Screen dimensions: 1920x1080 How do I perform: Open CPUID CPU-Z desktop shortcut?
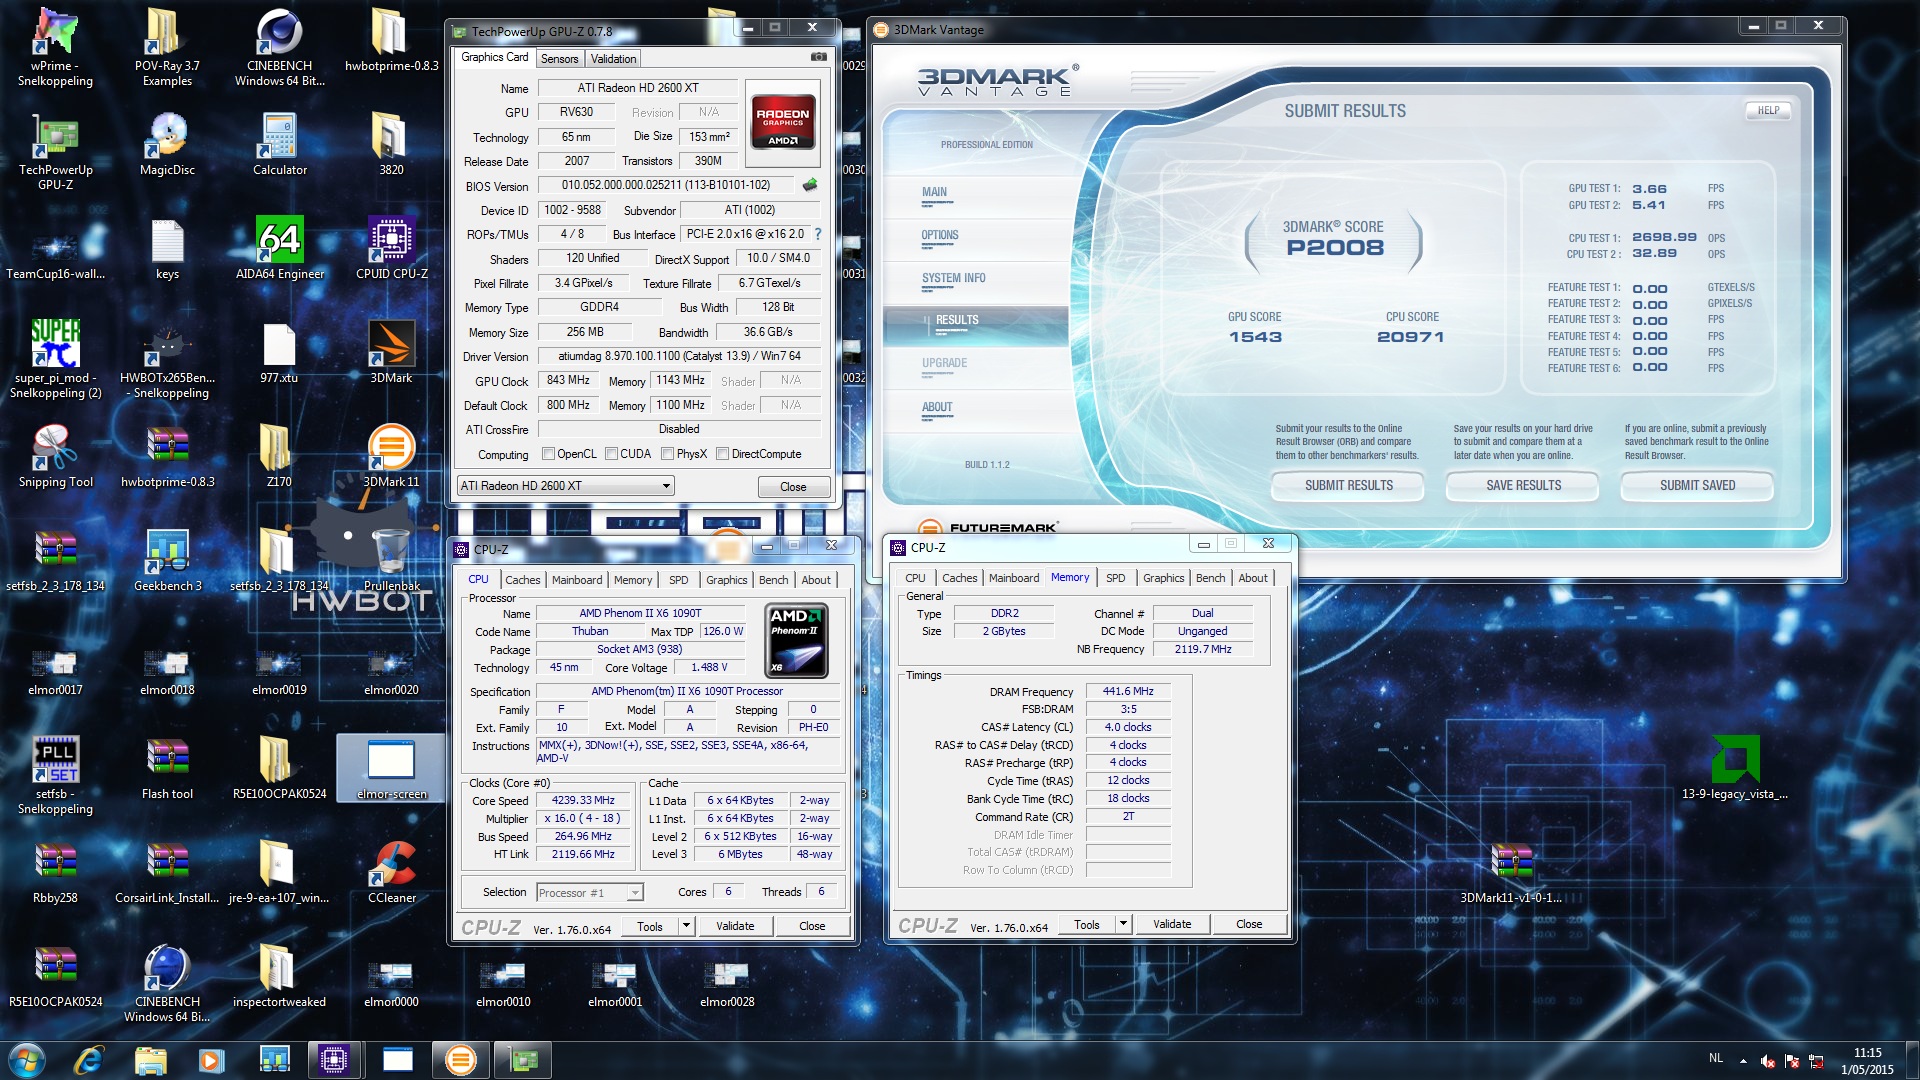click(392, 248)
